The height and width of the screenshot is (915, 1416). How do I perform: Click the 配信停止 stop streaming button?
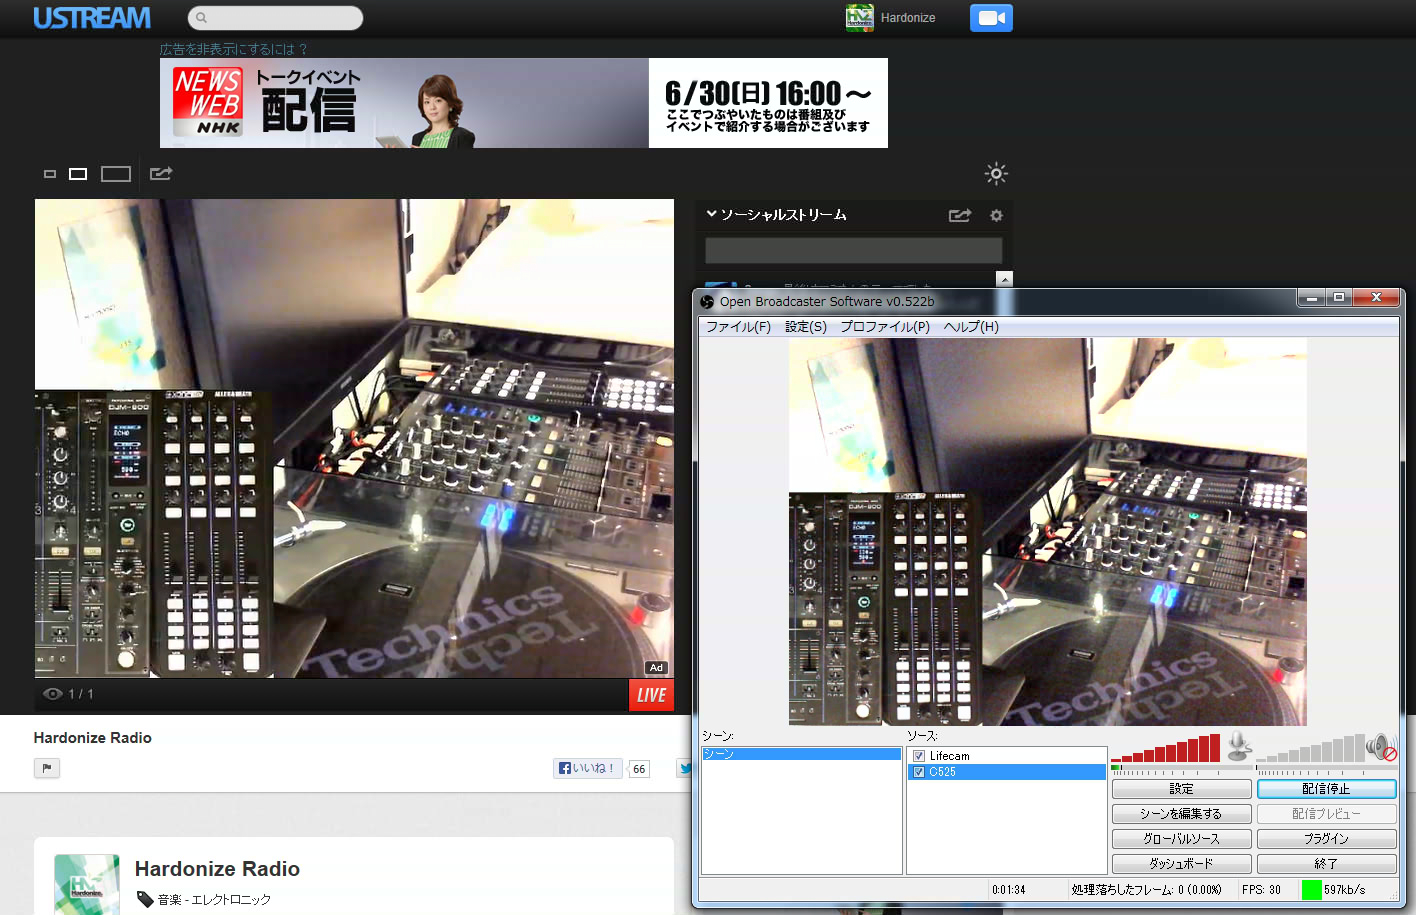(x=1327, y=789)
